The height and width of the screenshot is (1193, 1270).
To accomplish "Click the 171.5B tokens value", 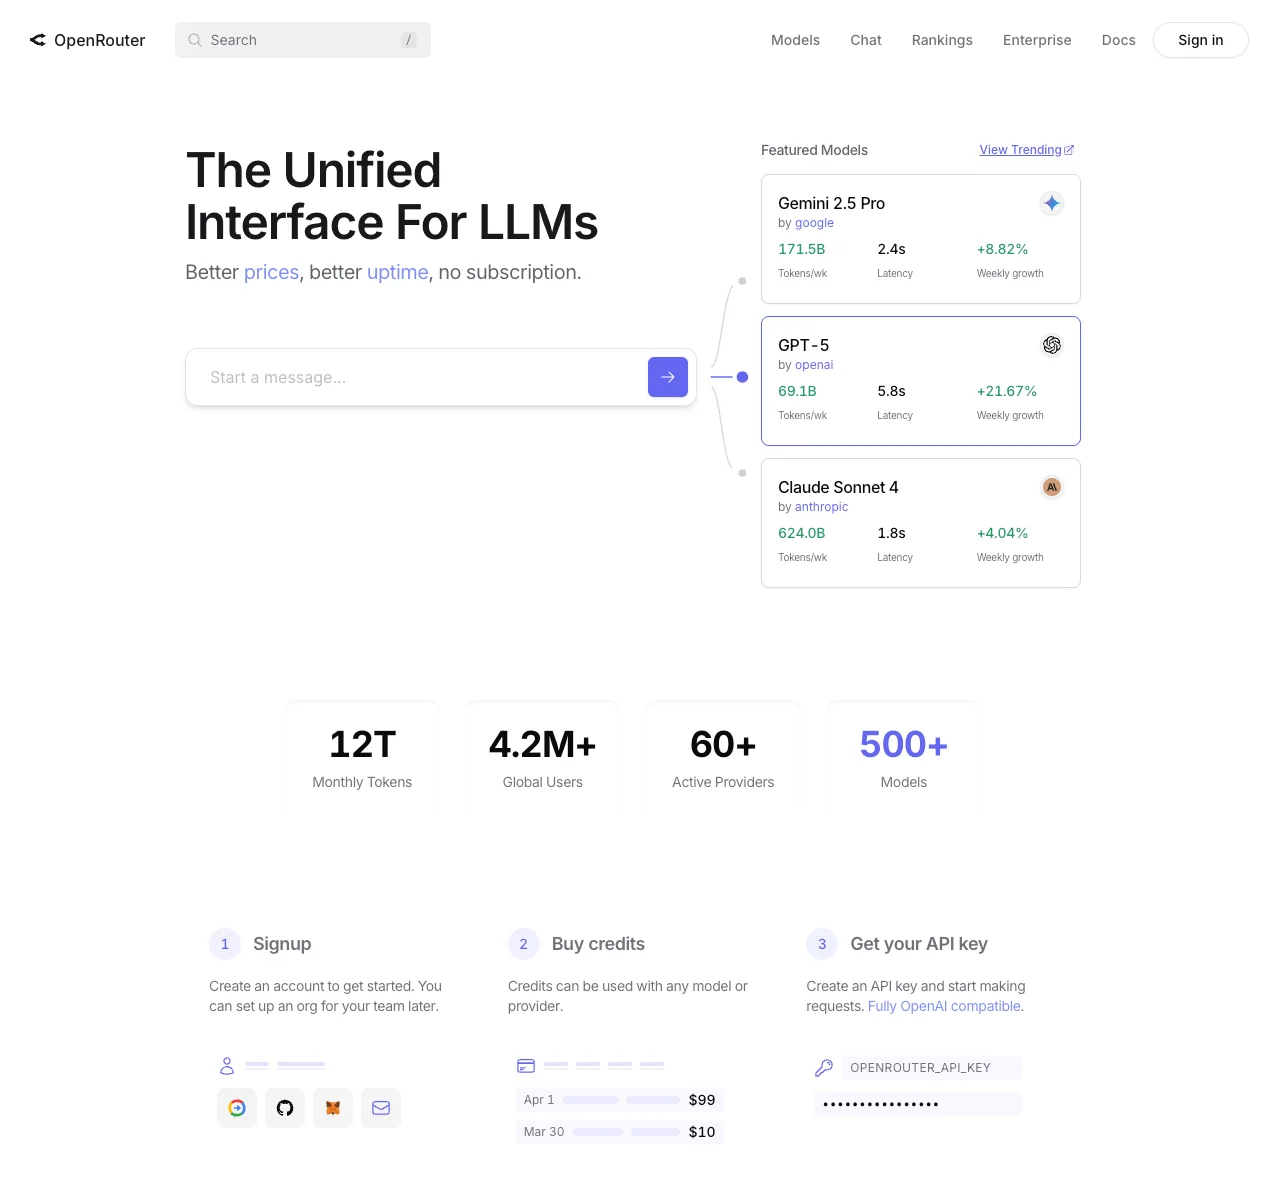I will [x=802, y=249].
